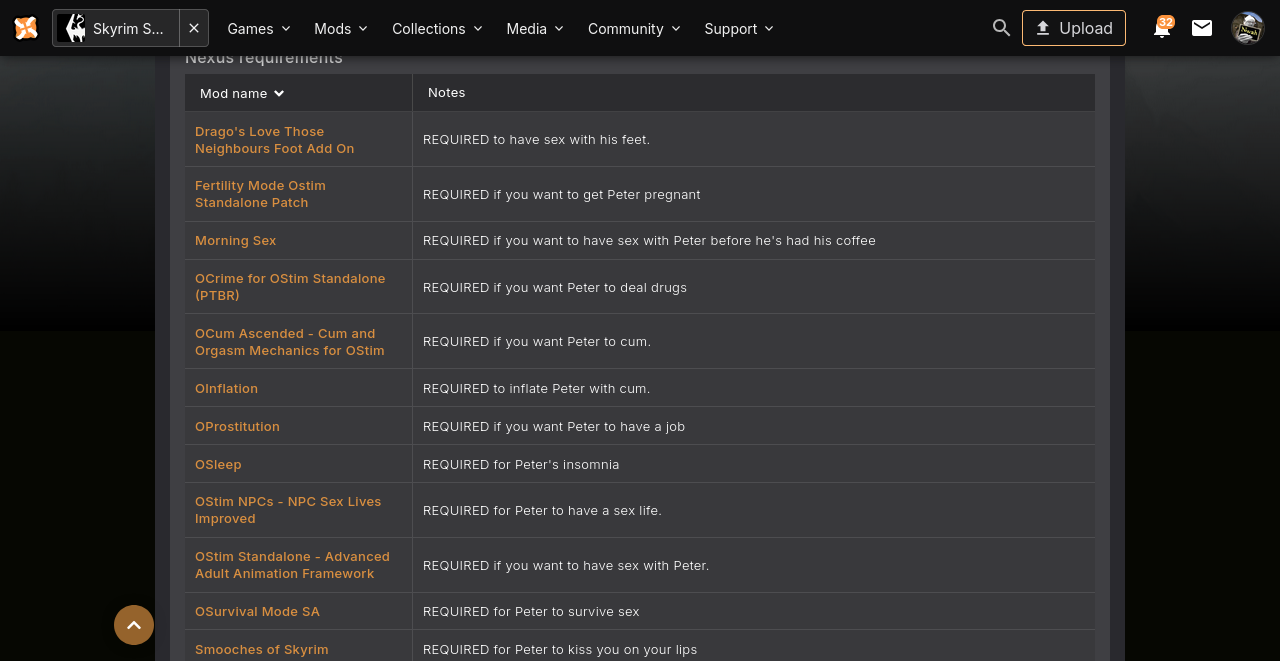Select note 'REQUIRED if you want Peter to cum.'
The image size is (1280, 661).
tap(537, 341)
